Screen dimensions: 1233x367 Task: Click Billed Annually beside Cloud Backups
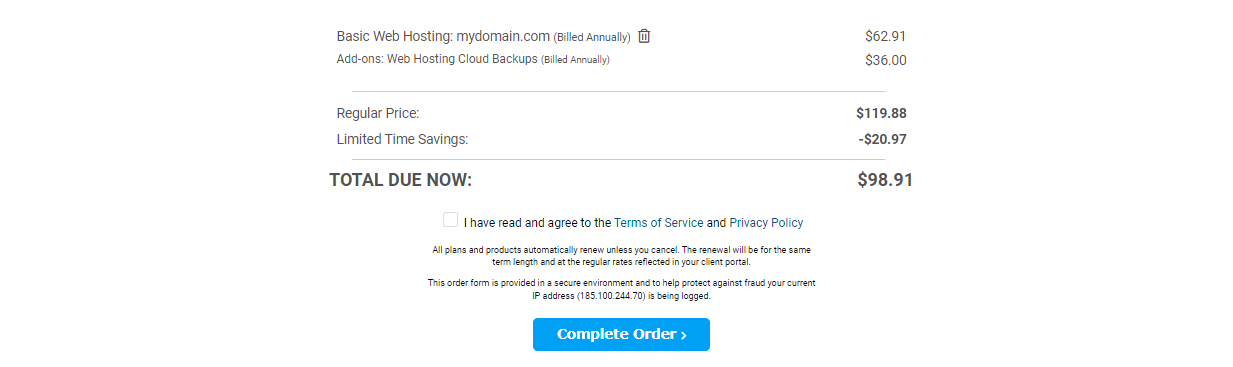click(575, 60)
